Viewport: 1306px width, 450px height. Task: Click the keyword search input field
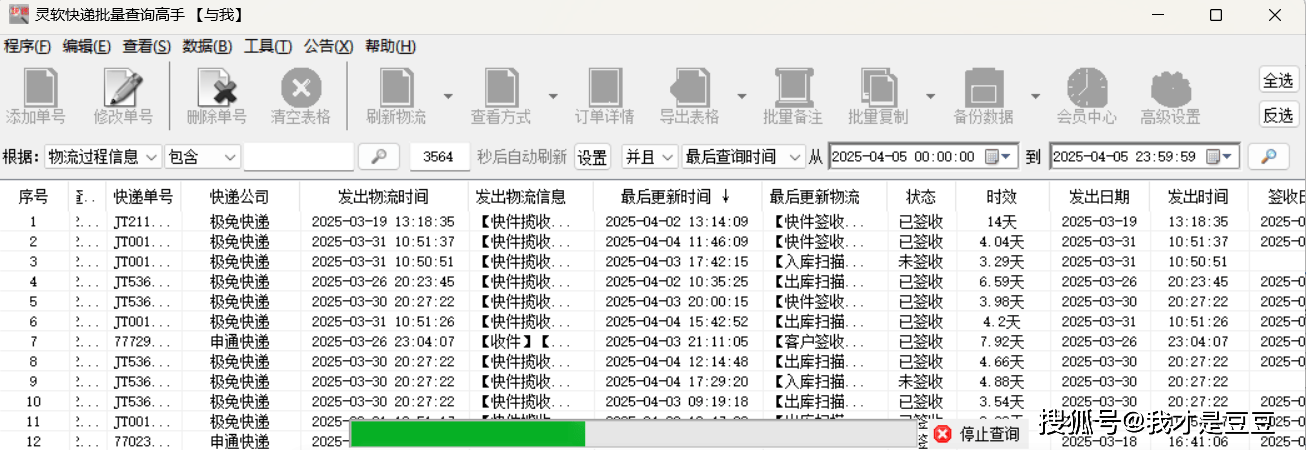(x=299, y=157)
